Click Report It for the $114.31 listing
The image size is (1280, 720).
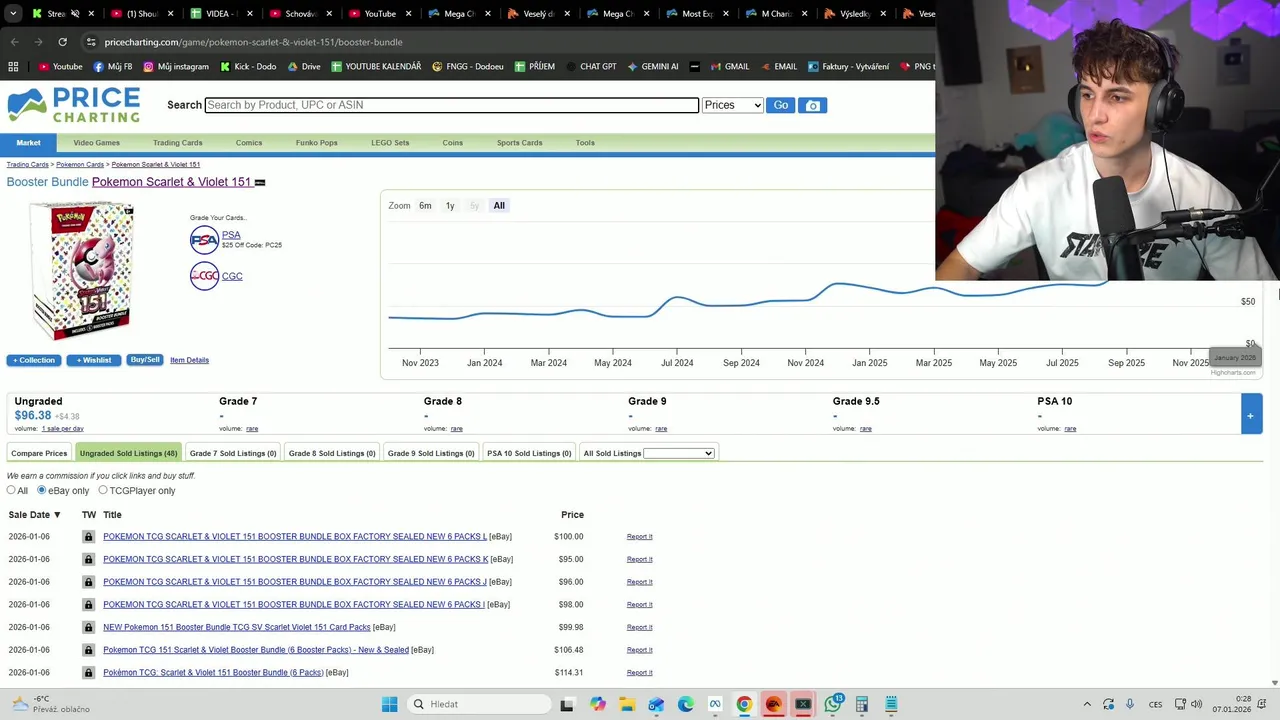pos(639,673)
